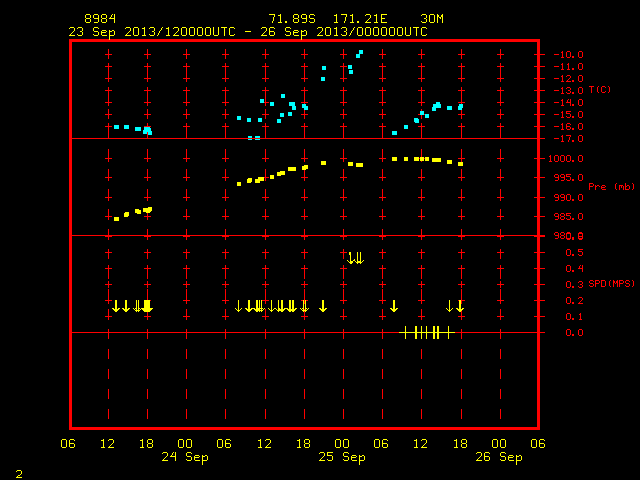Click the frame number 2 indicator
The height and width of the screenshot is (480, 640).
pyautogui.click(x=19, y=474)
